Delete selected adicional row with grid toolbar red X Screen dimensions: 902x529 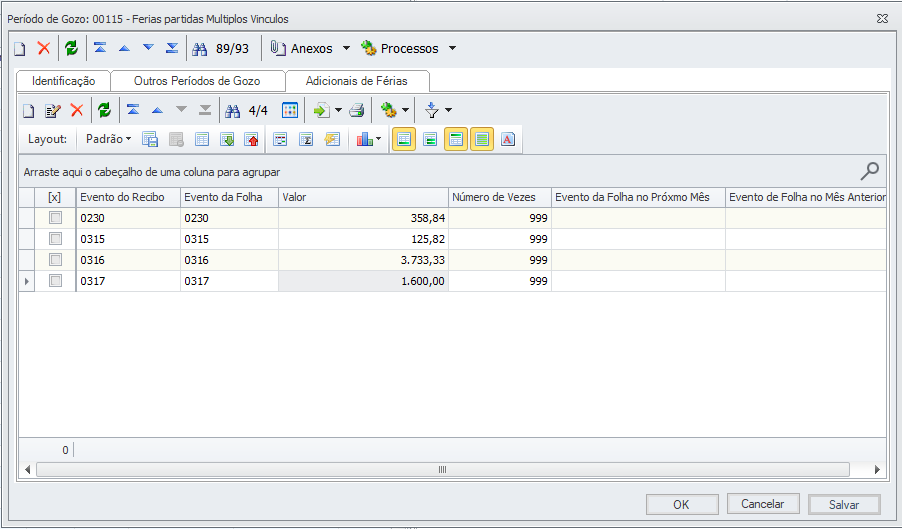[x=77, y=110]
